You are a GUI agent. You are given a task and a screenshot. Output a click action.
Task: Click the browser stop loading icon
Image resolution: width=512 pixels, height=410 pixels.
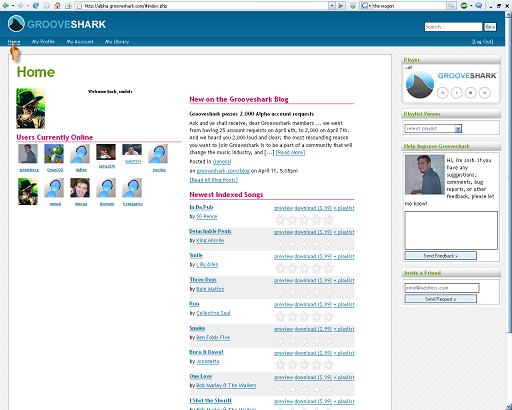coord(47,5)
